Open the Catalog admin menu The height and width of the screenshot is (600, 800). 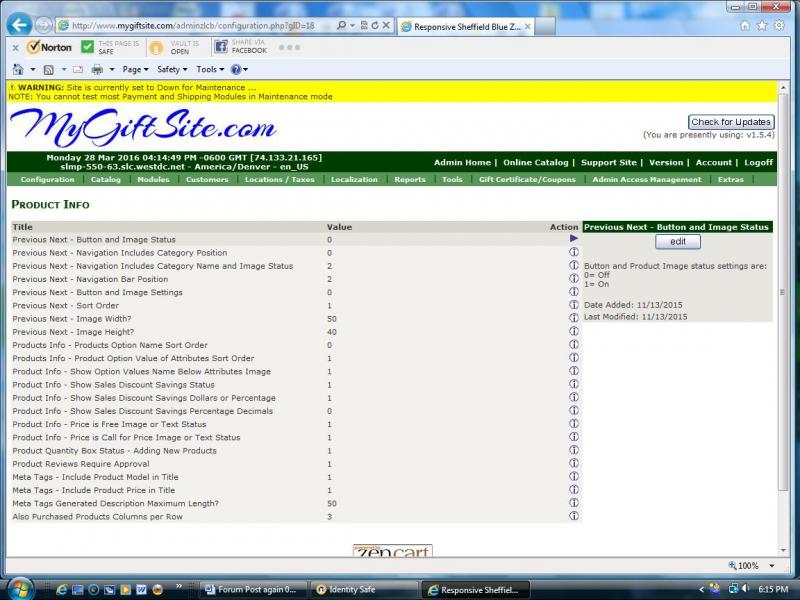pos(106,180)
